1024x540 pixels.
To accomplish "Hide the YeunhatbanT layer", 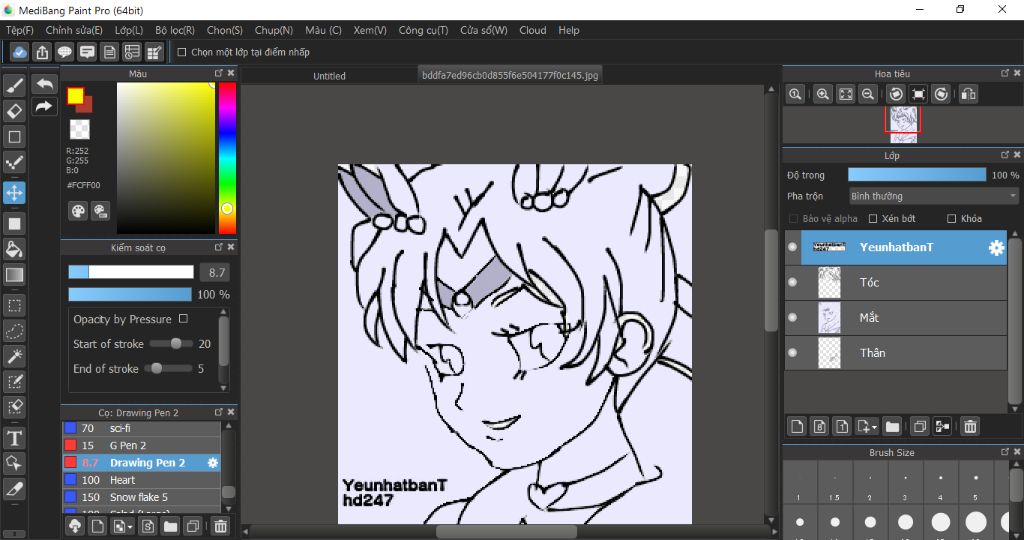I will 792,247.
